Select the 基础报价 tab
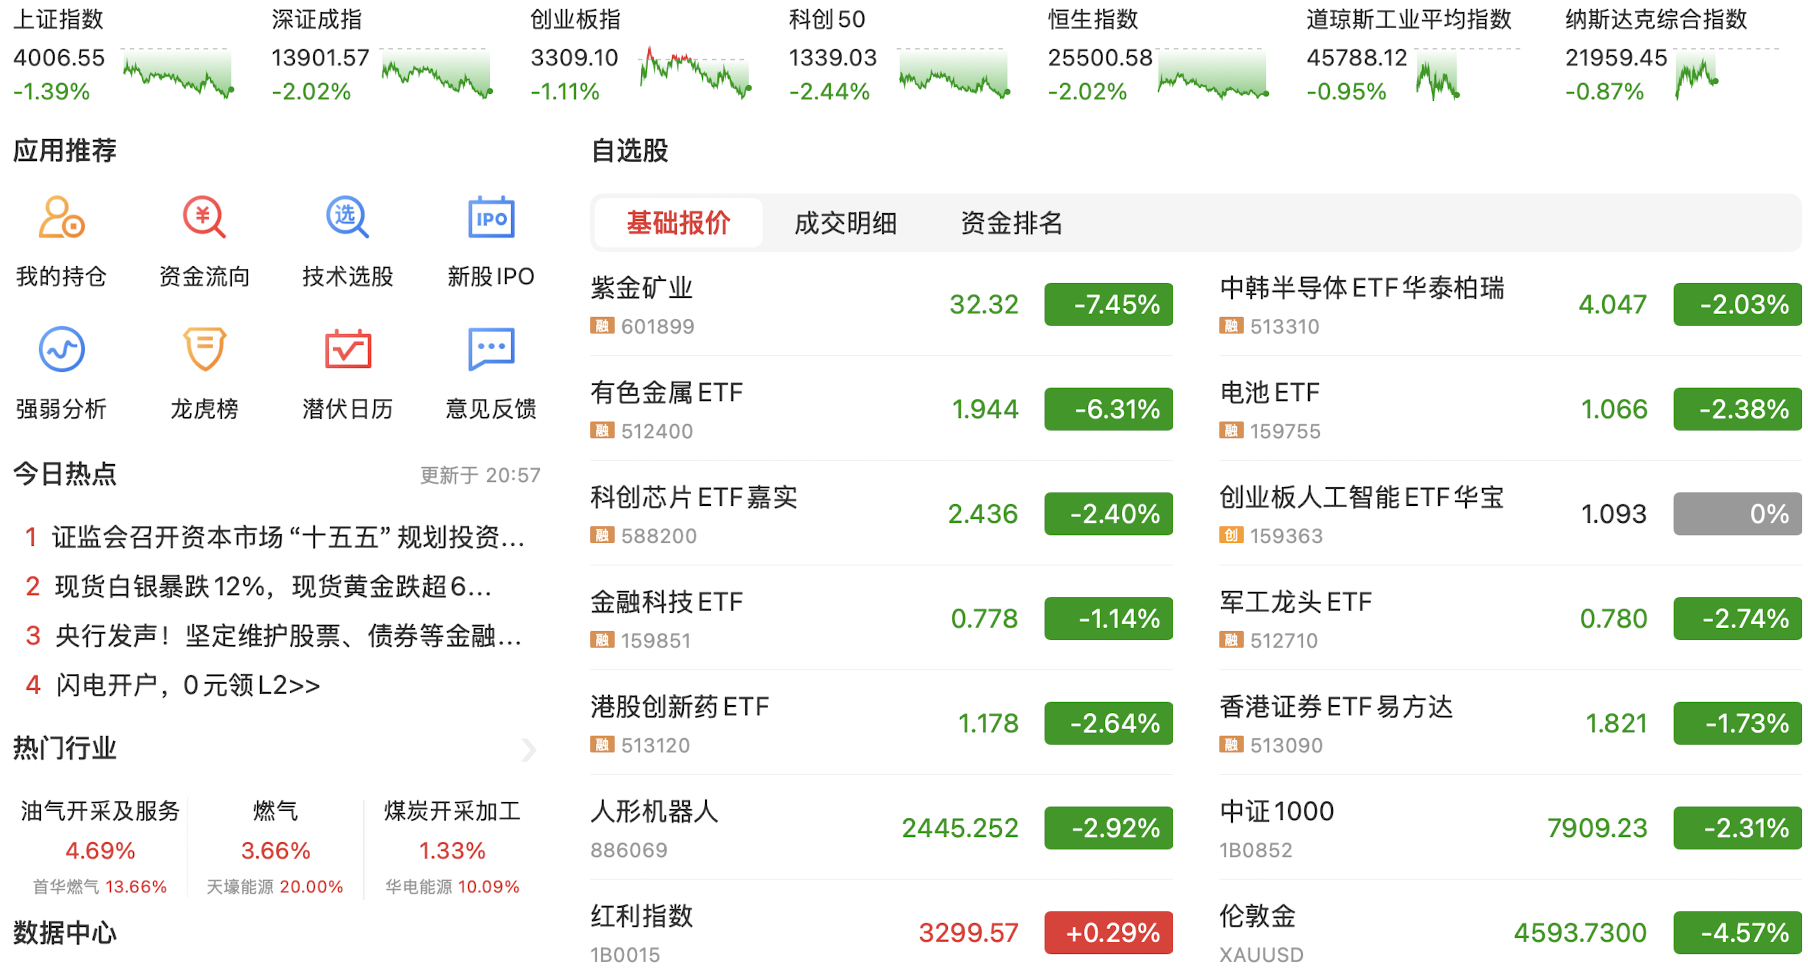 click(x=678, y=223)
